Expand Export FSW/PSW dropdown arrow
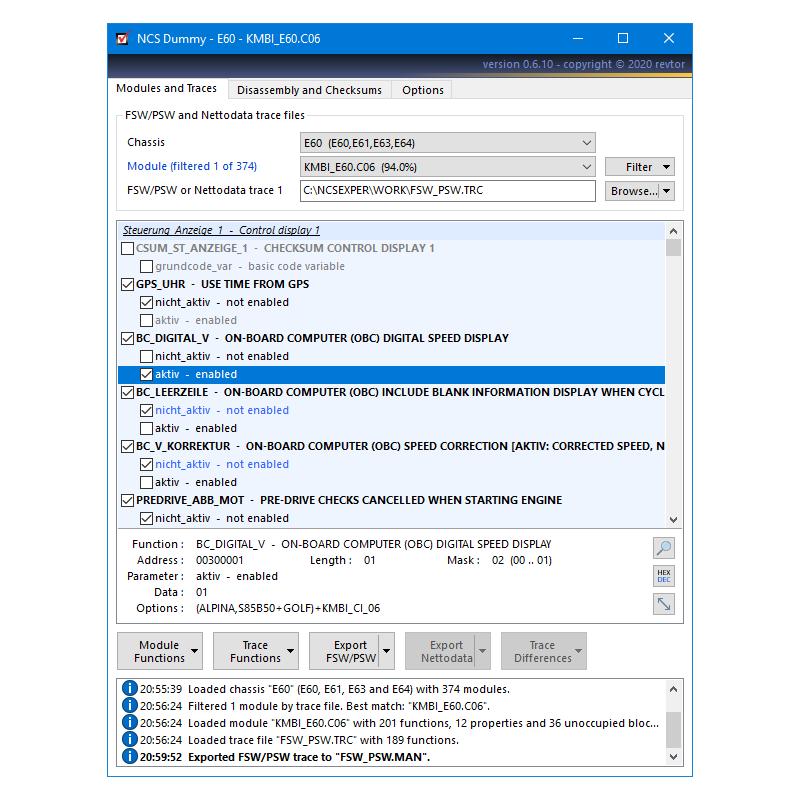 [x=386, y=651]
